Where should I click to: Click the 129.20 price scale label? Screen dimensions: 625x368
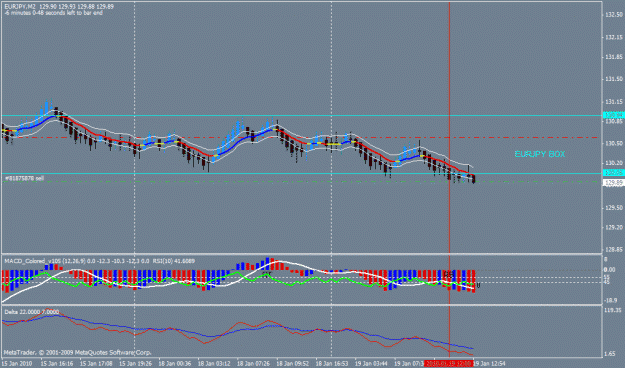[x=614, y=227]
